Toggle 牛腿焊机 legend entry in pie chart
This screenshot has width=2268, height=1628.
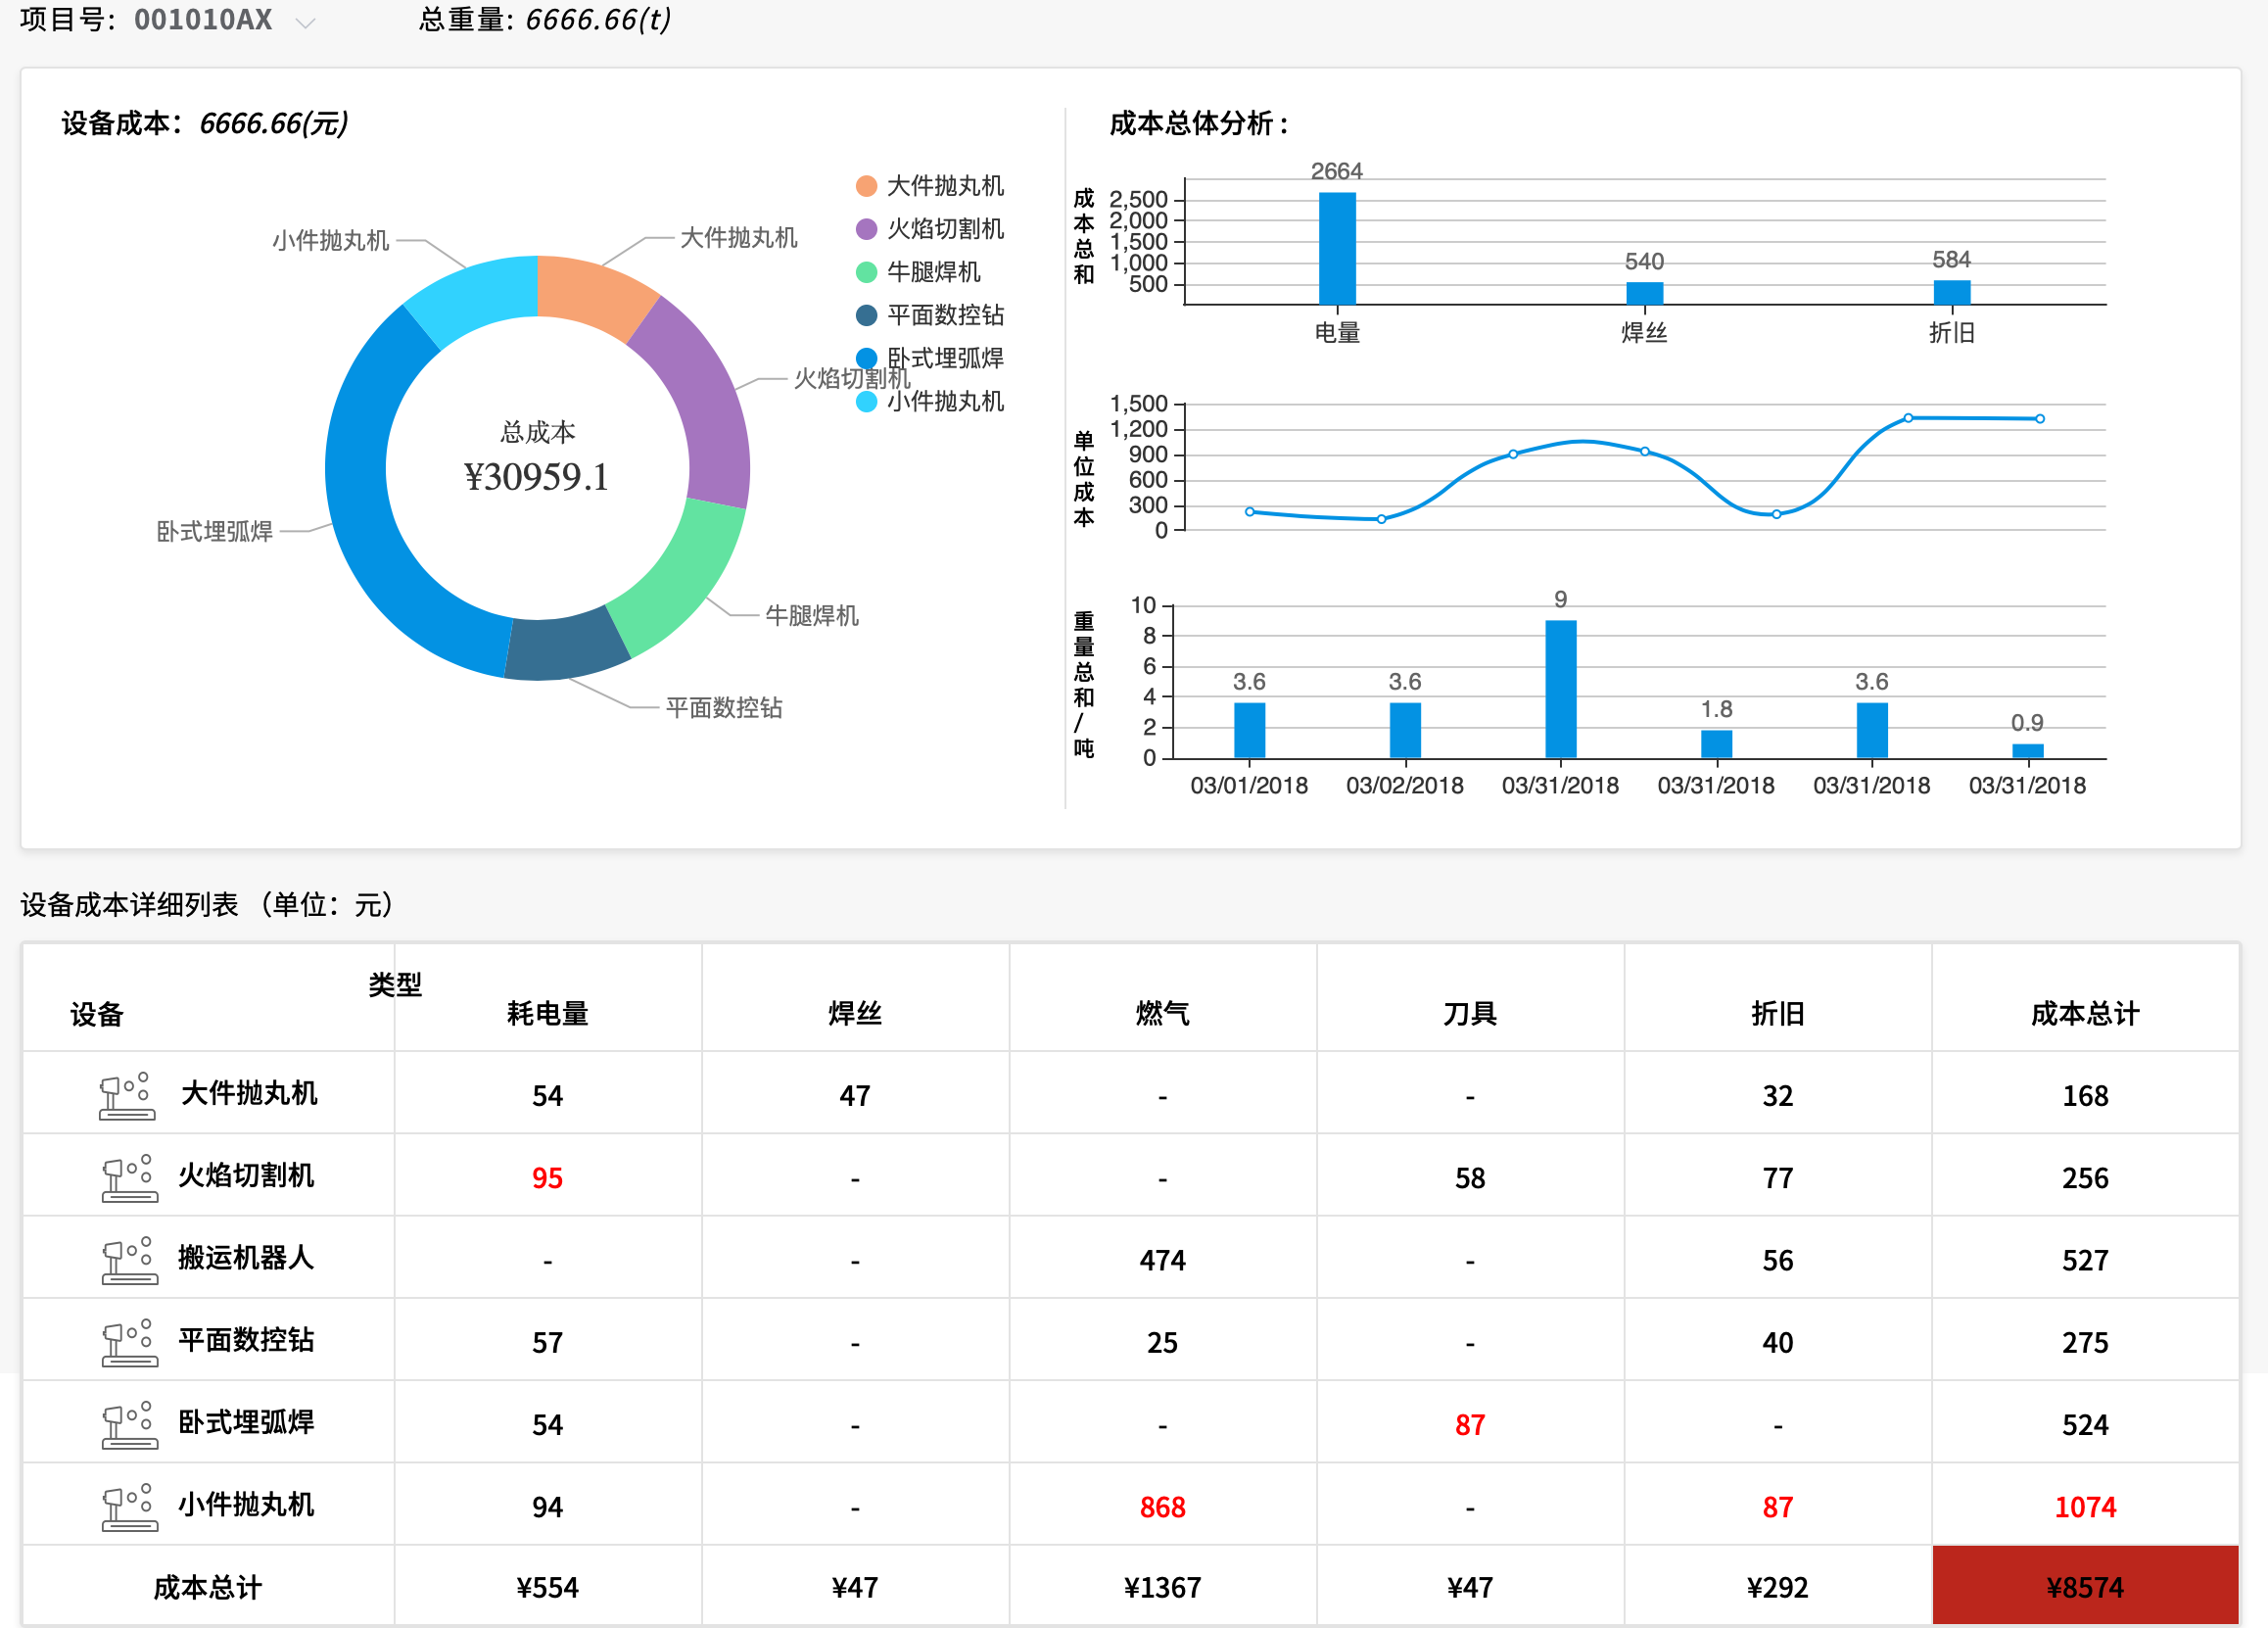pyautogui.click(x=932, y=272)
